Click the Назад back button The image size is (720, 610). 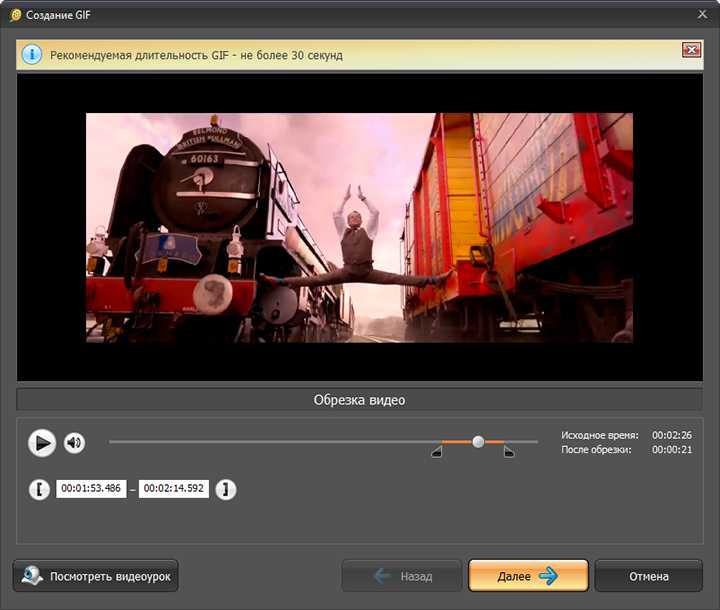coord(401,576)
